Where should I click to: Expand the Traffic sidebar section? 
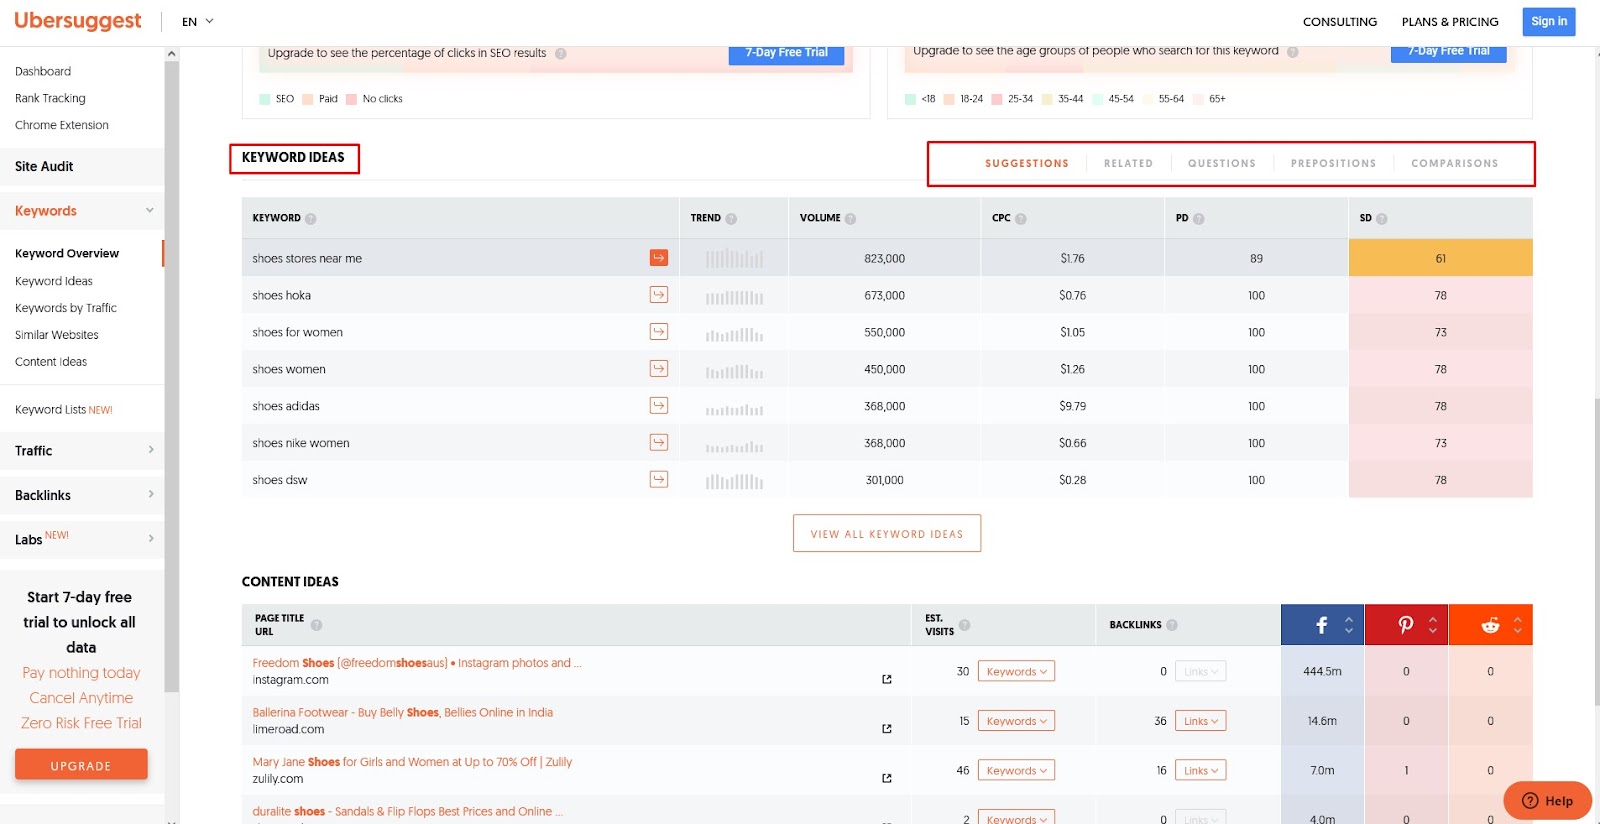point(151,450)
